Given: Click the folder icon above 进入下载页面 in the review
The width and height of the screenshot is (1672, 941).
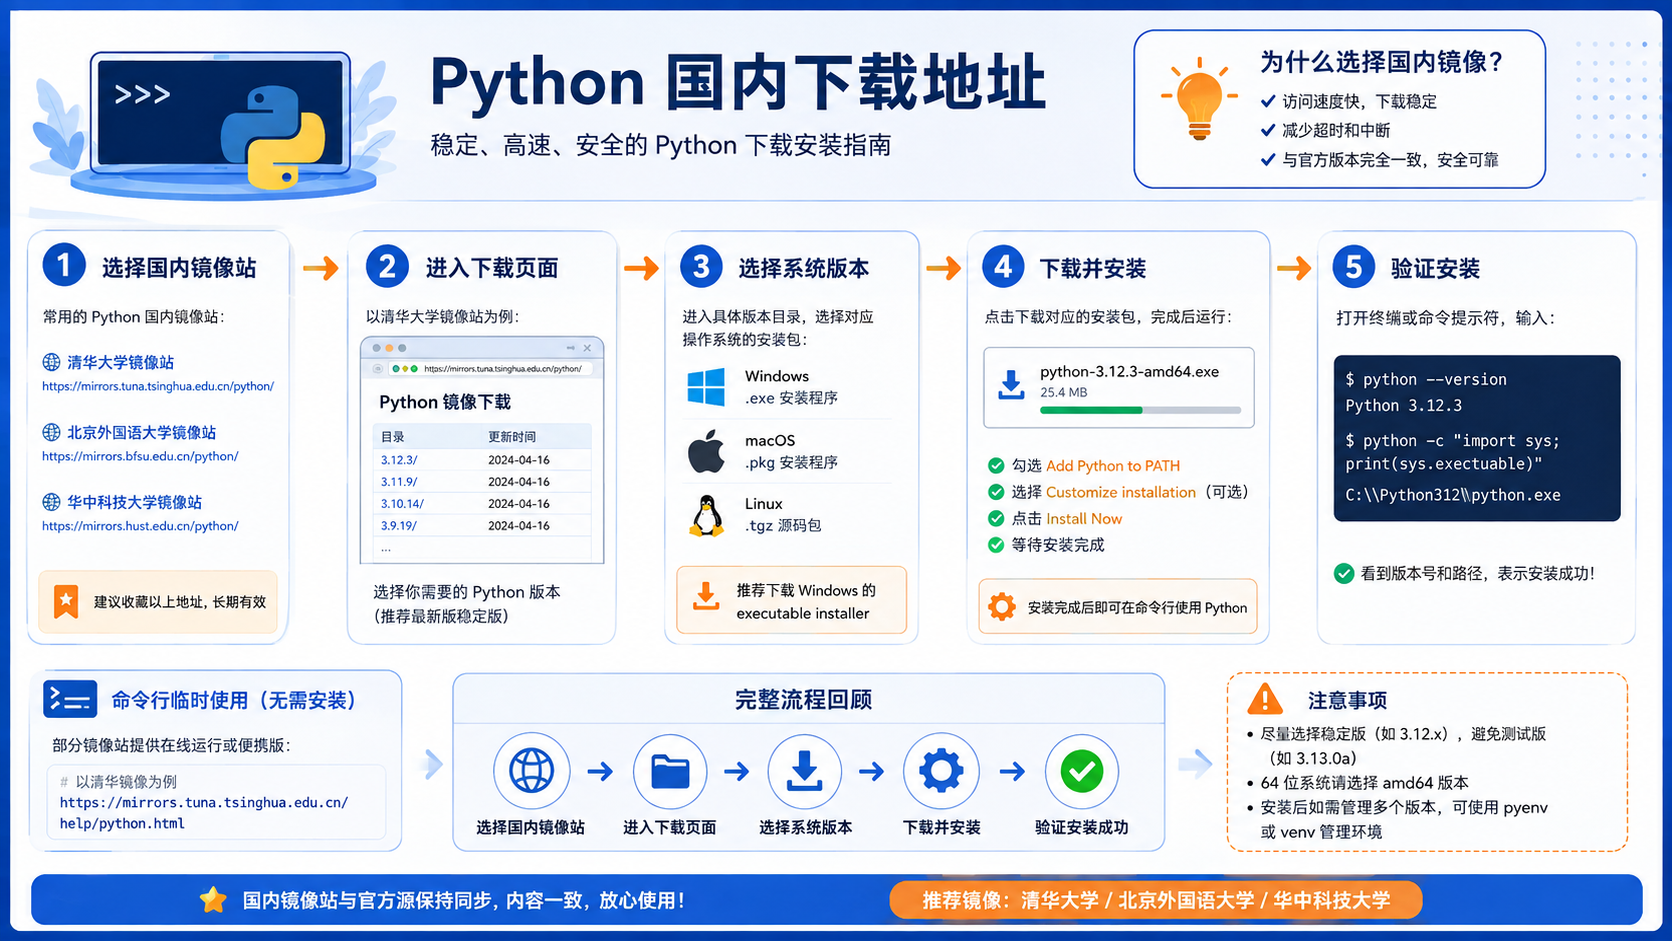Looking at the screenshot, I should (670, 771).
